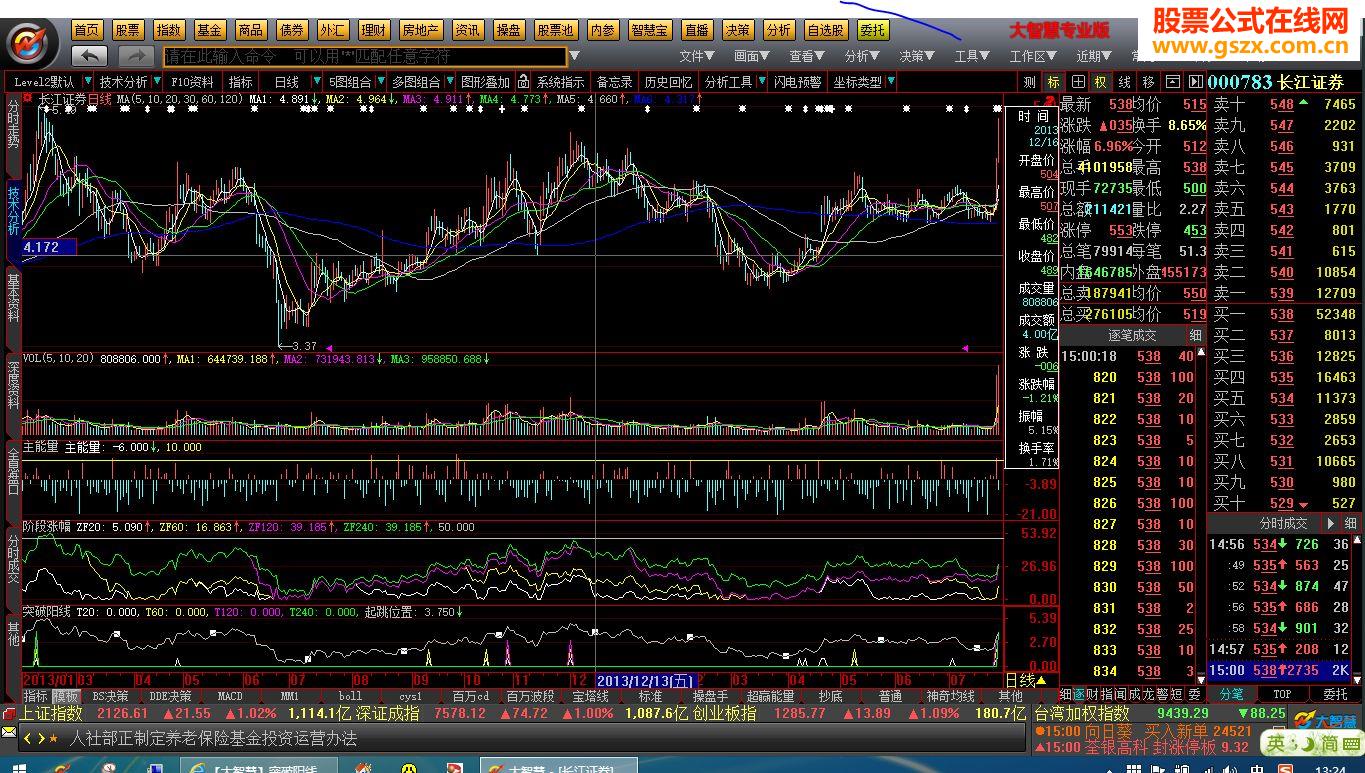This screenshot has height=773, width=1365.
Task: Switch to the boll indicator tab
Action: pyautogui.click(x=350, y=695)
